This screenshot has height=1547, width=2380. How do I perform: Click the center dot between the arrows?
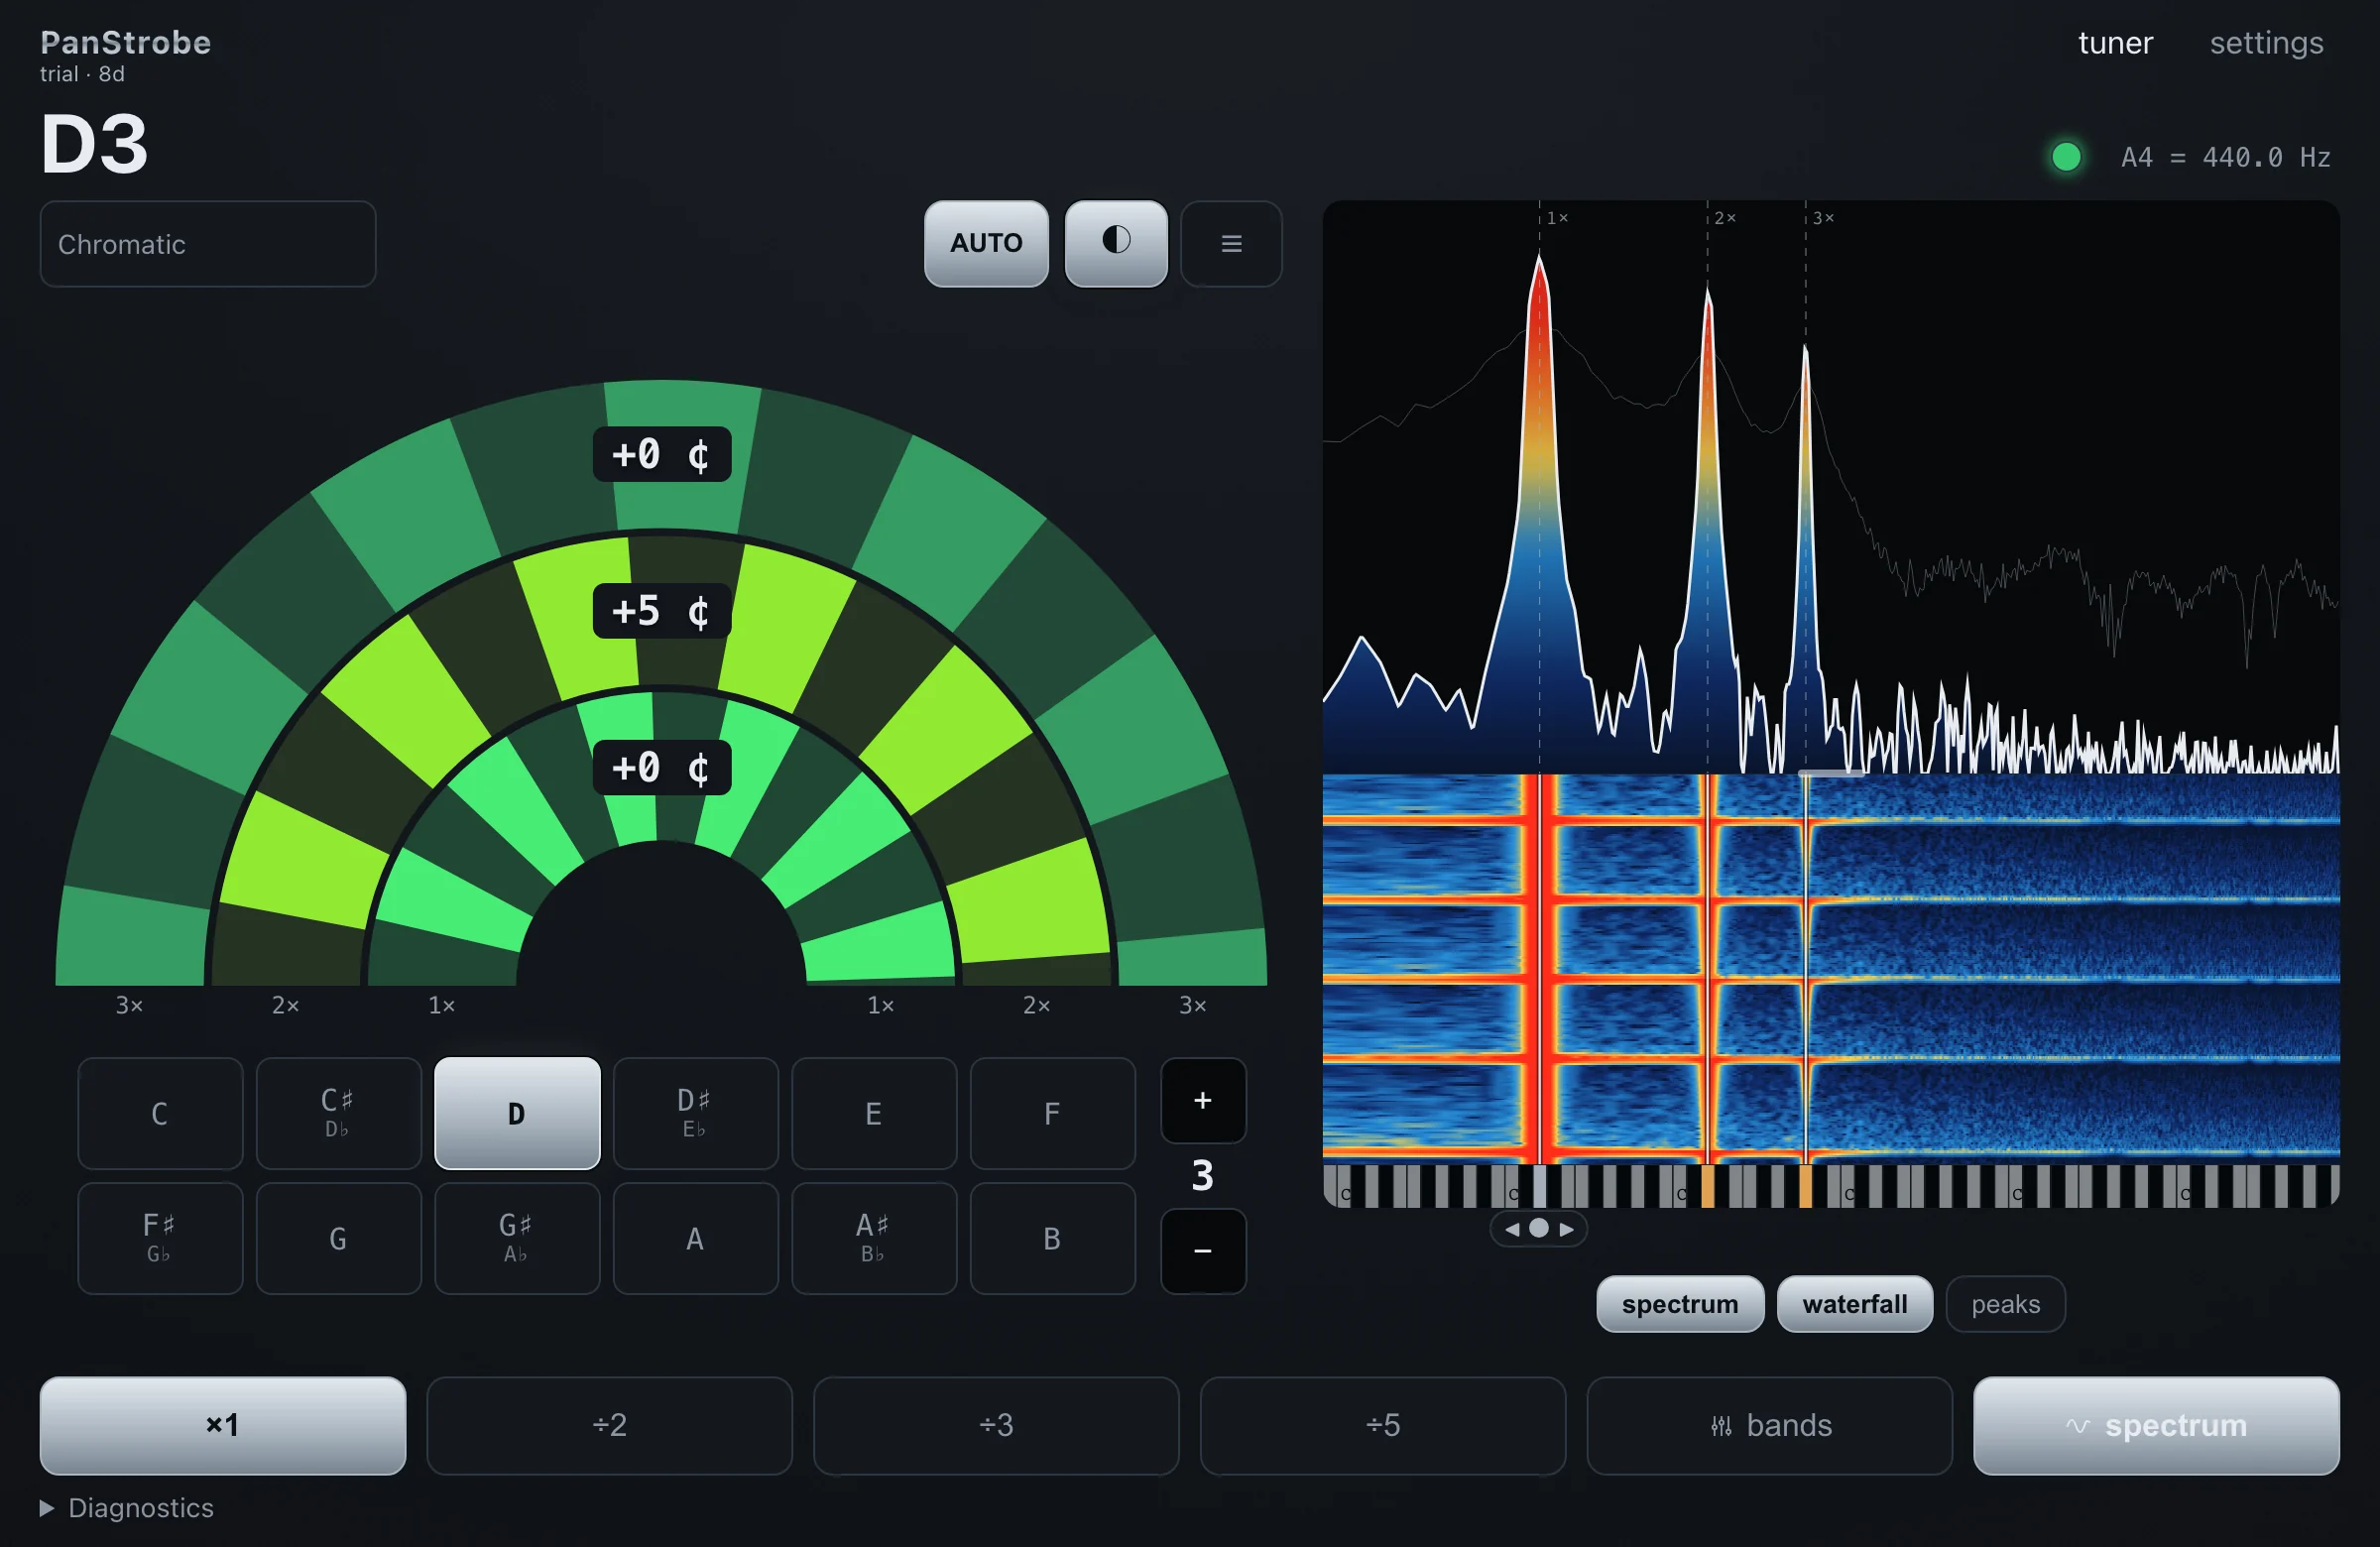pos(1539,1228)
